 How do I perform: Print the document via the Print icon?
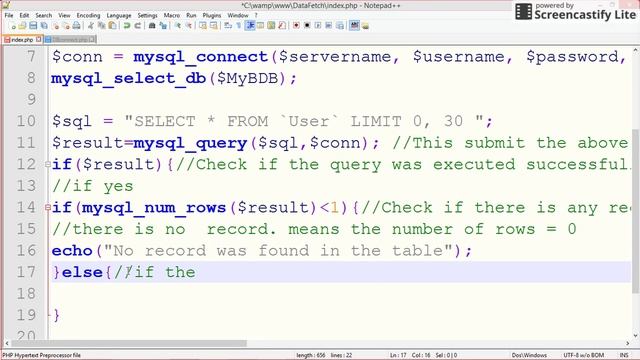point(76,26)
